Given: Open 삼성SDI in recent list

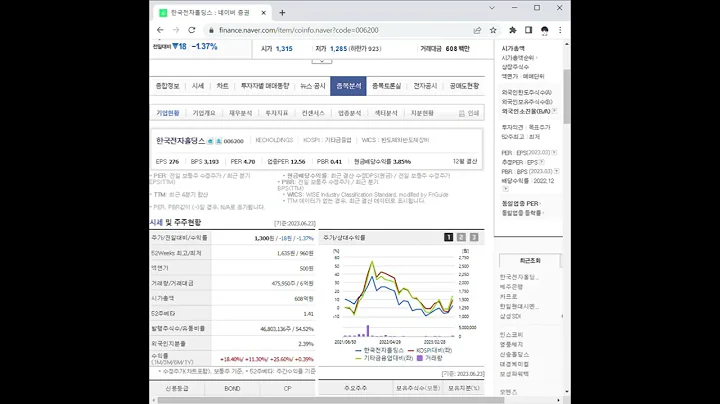Looking at the screenshot, I should click(x=510, y=316).
